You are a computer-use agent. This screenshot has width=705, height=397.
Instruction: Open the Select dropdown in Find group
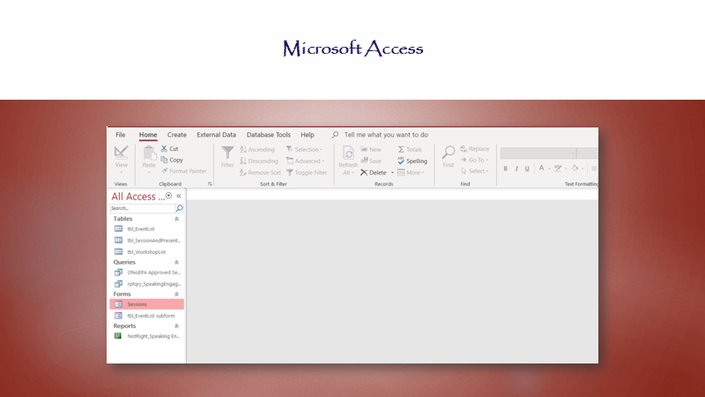pos(474,171)
